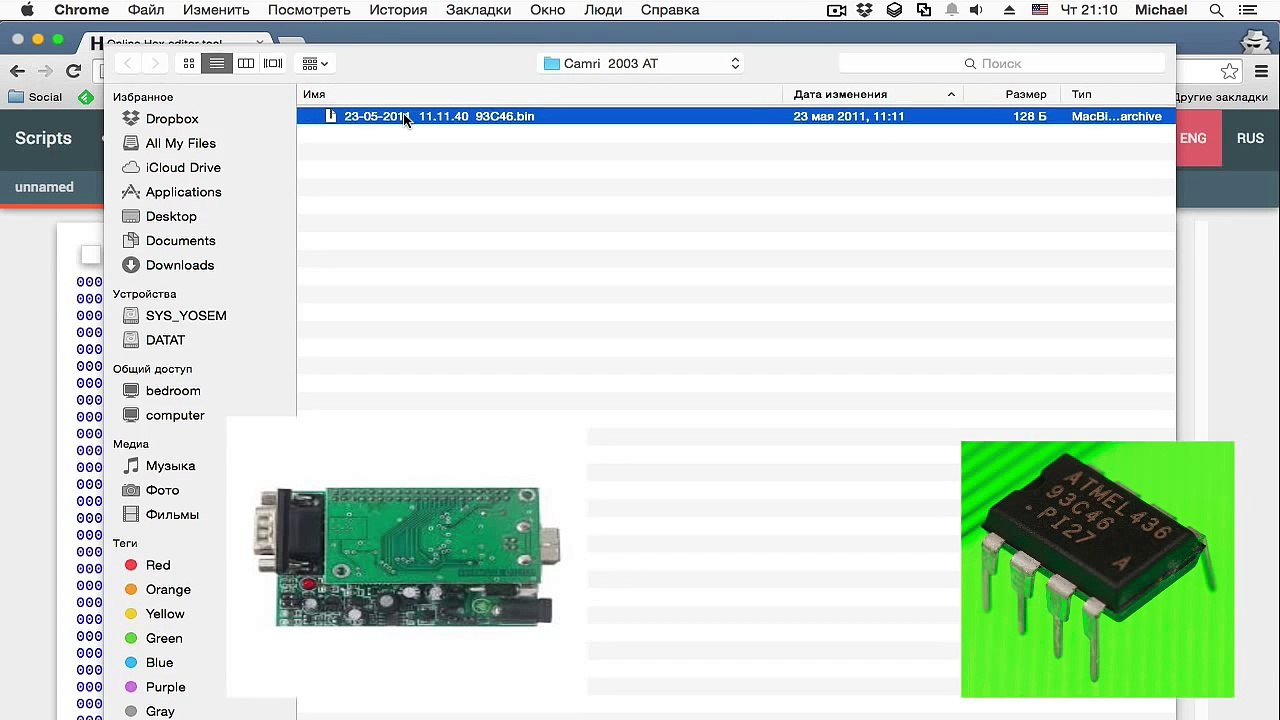Select the 93C46.bin file row
This screenshot has height=720, width=1280.
pos(736,116)
